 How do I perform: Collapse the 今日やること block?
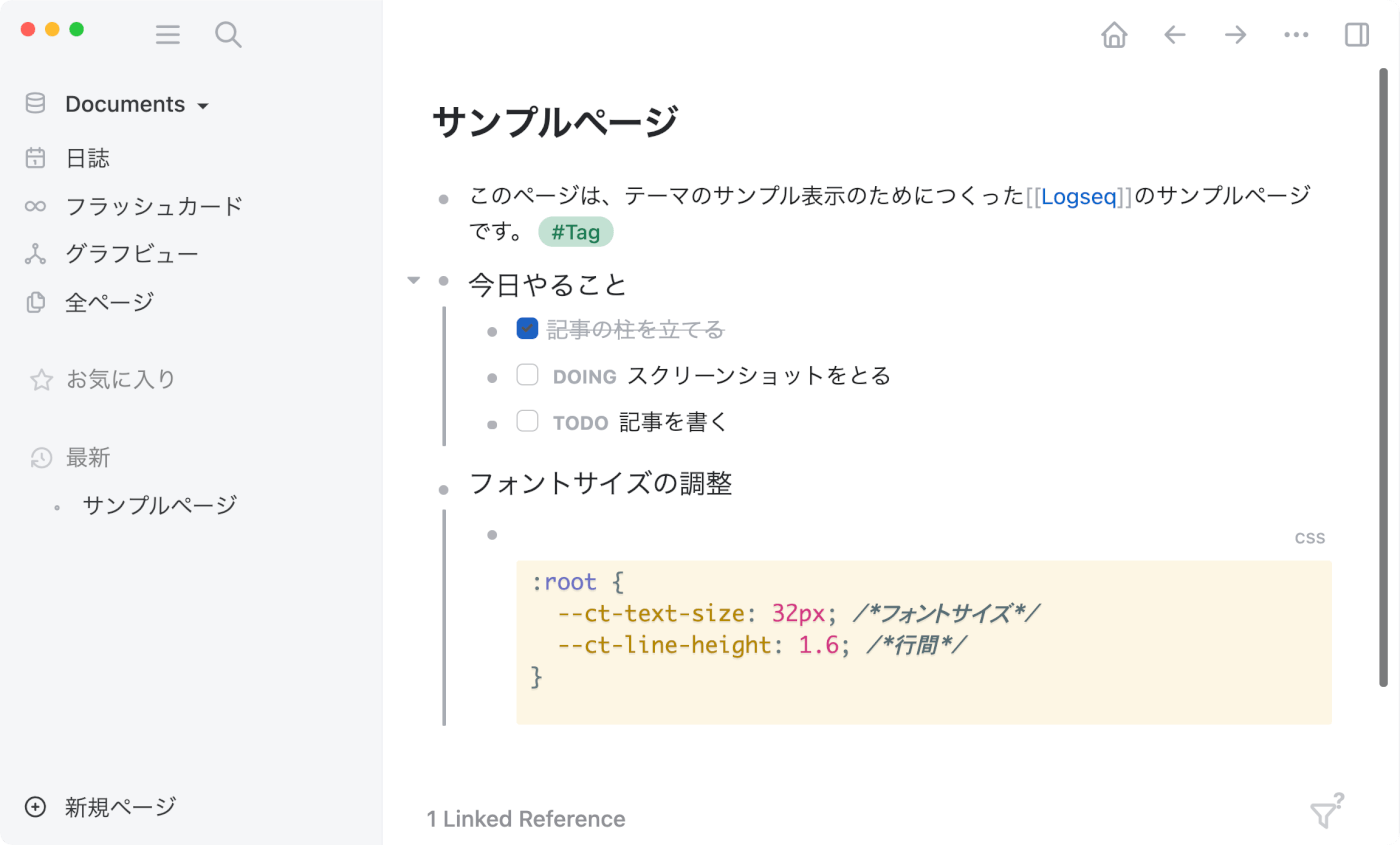click(413, 281)
